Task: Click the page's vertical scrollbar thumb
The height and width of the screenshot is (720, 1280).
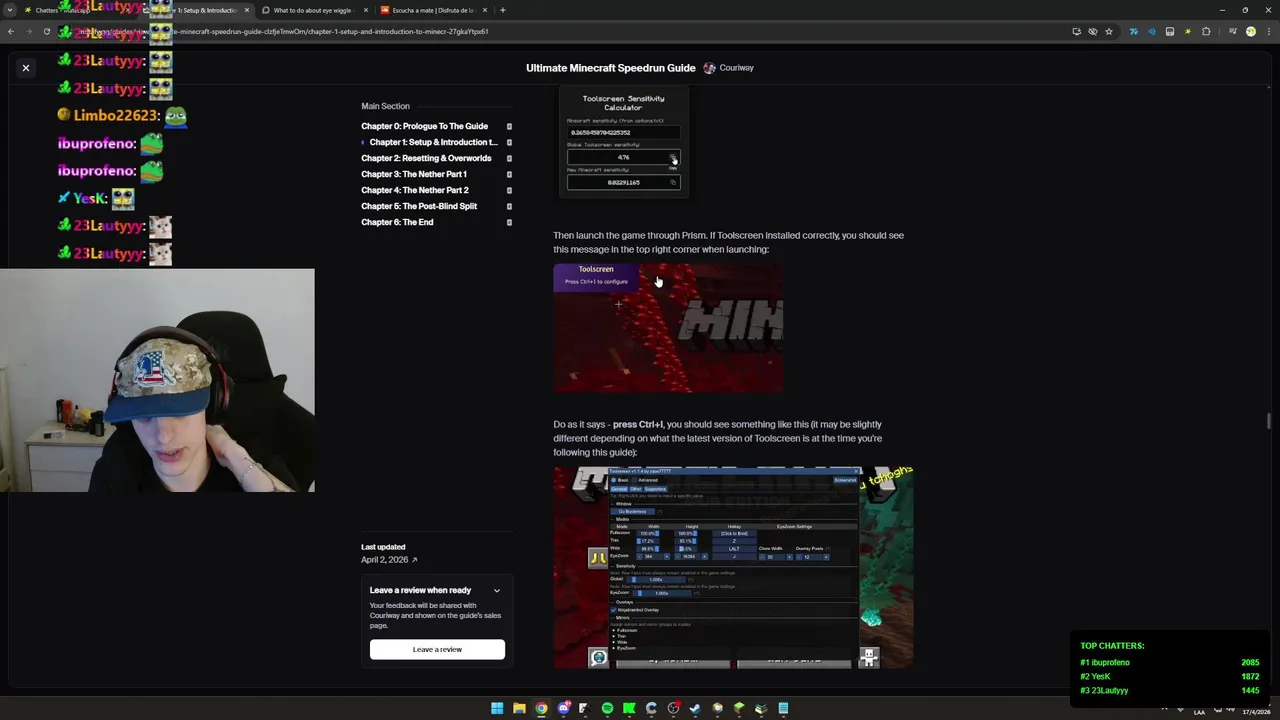Action: tap(1269, 421)
